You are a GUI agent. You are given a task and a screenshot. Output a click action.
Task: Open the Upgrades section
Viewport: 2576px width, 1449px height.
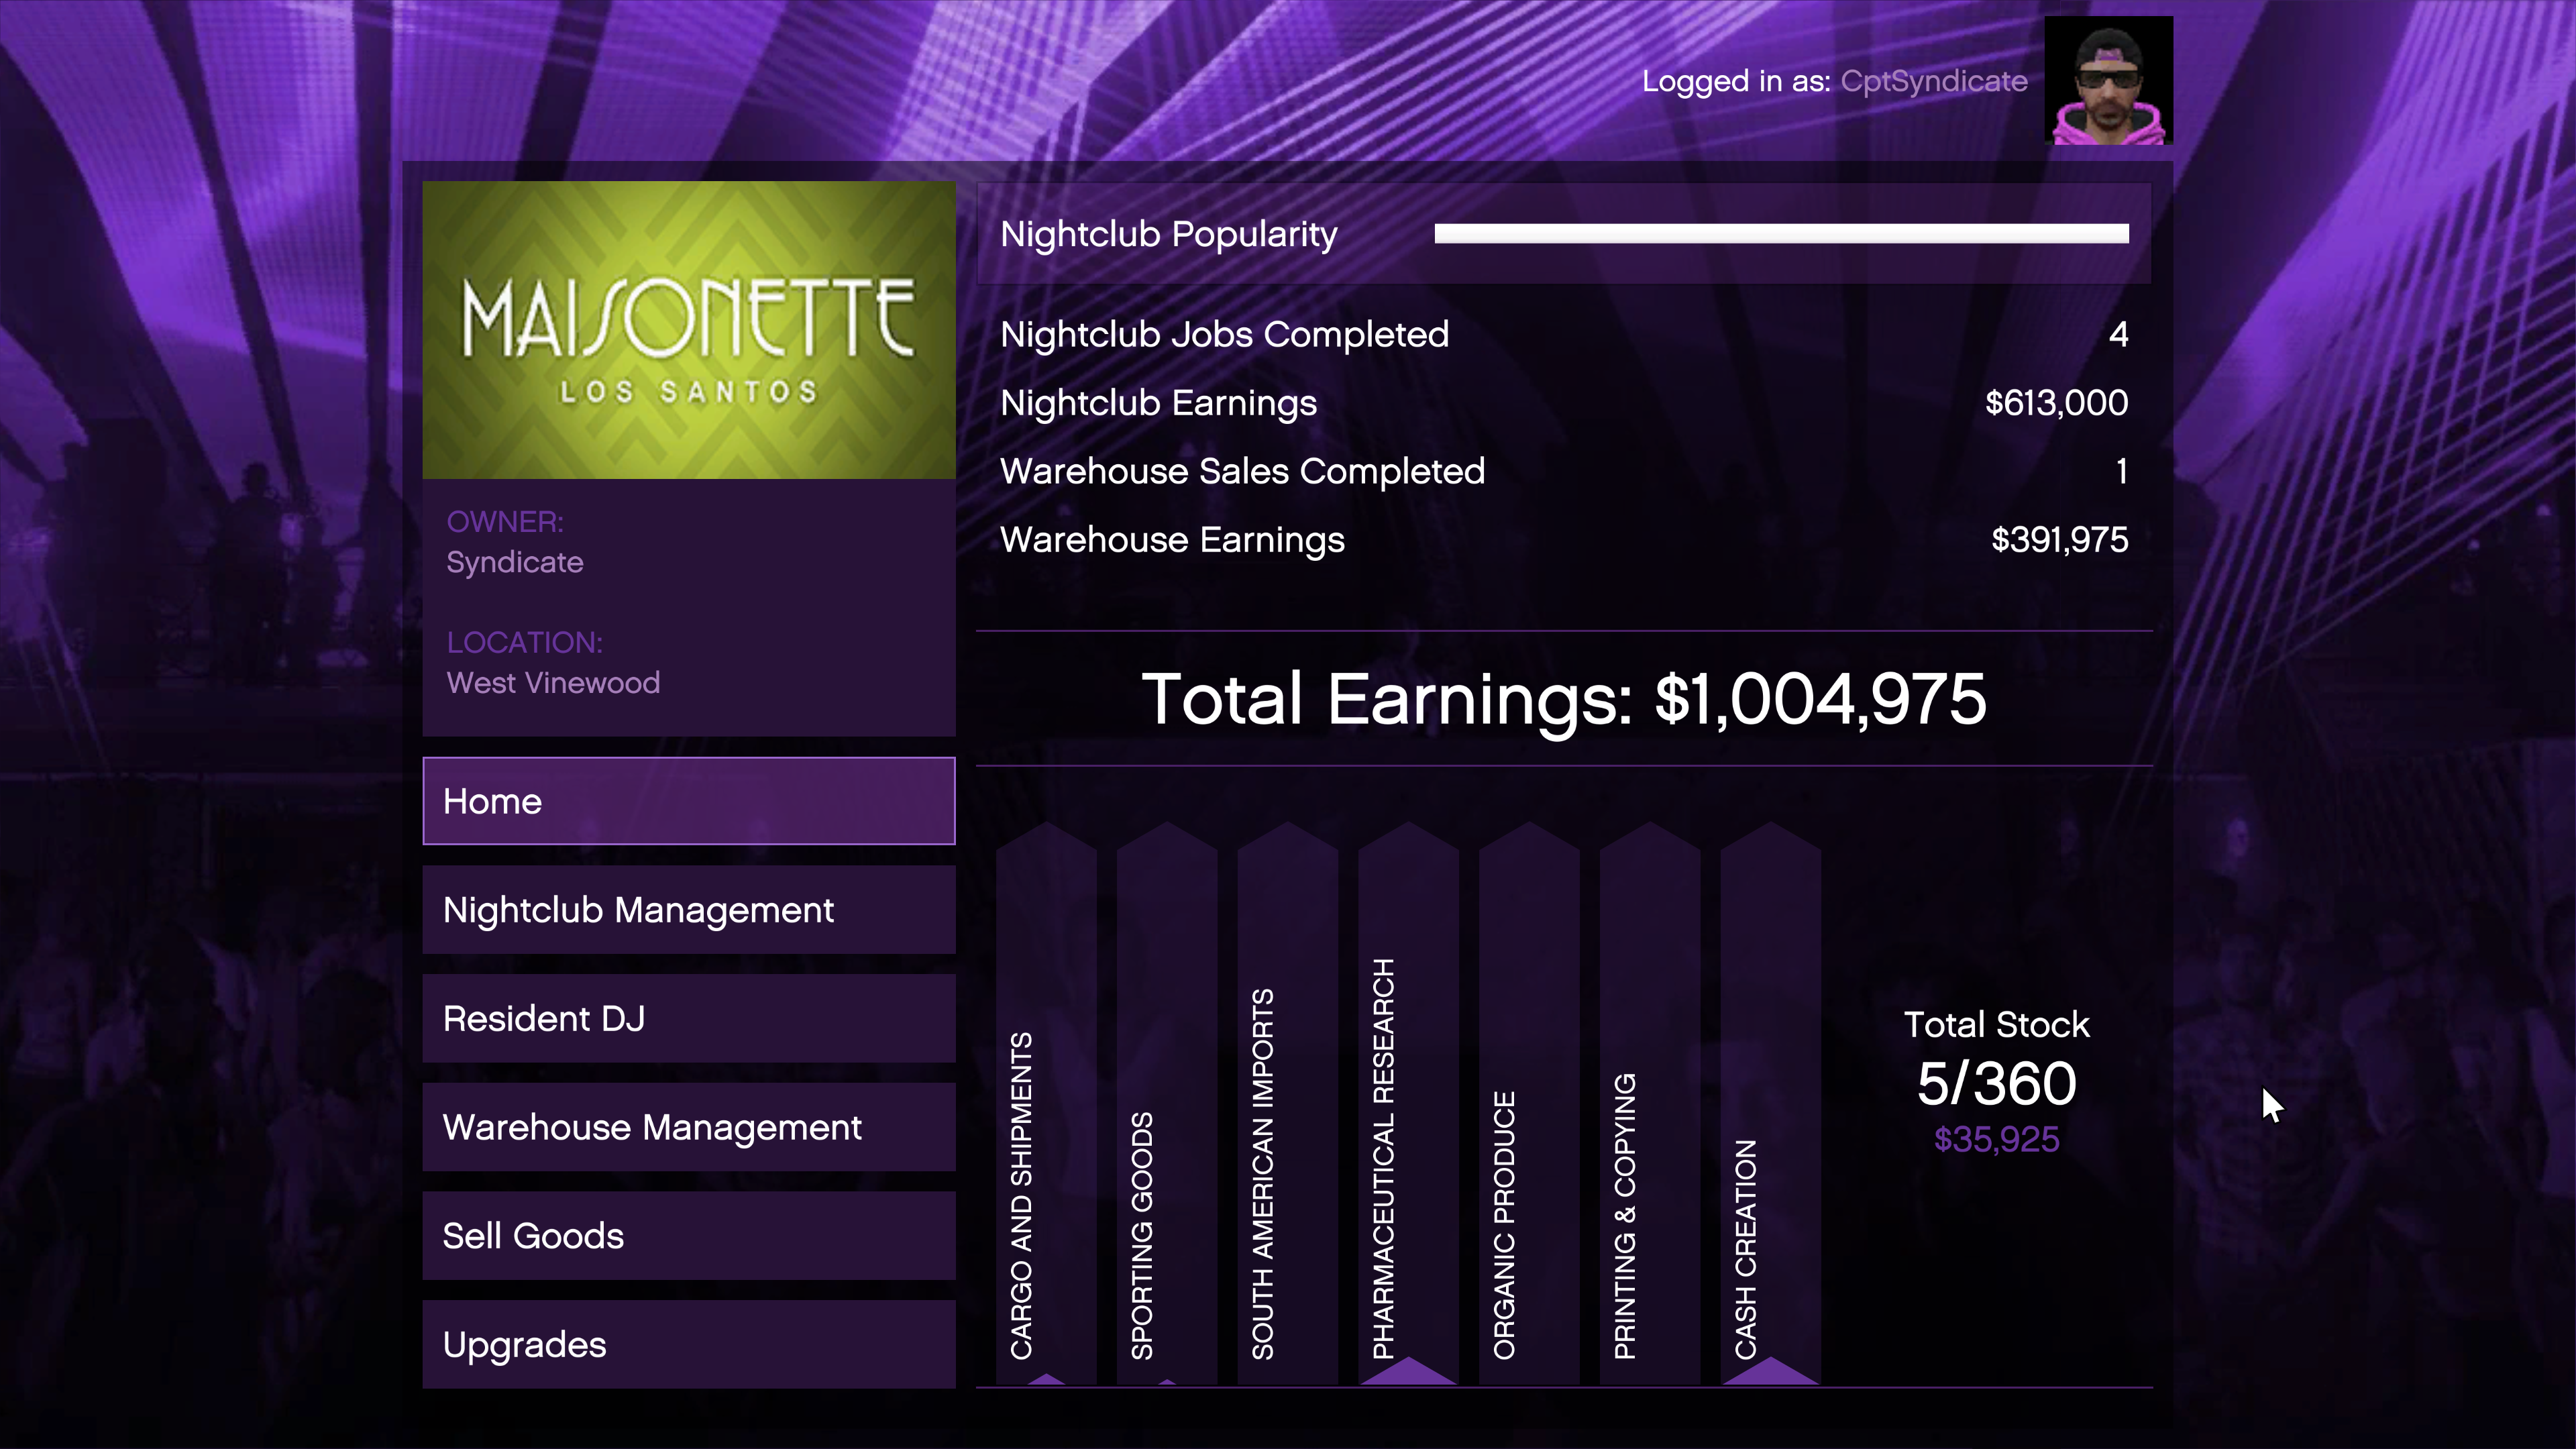point(688,1344)
